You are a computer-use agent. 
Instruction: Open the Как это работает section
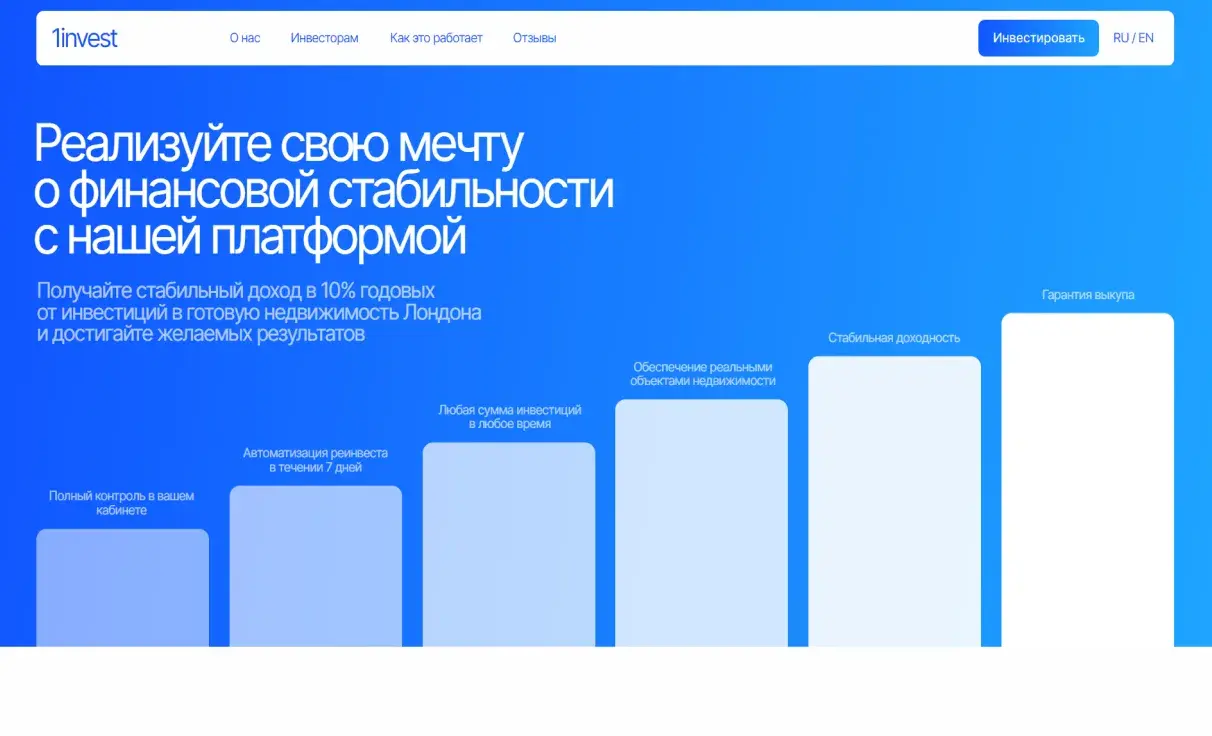(436, 38)
